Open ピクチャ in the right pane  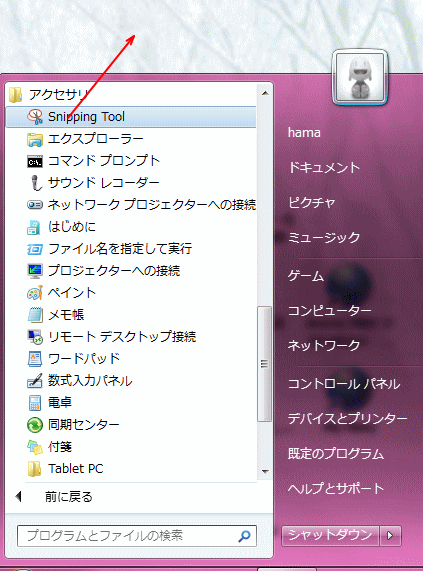tap(311, 202)
